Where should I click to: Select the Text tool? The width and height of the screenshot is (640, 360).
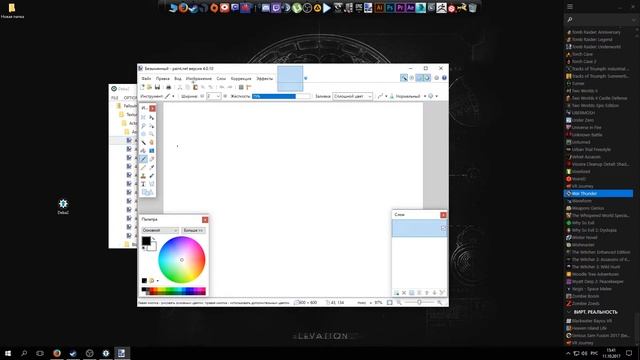pyautogui.click(x=143, y=184)
